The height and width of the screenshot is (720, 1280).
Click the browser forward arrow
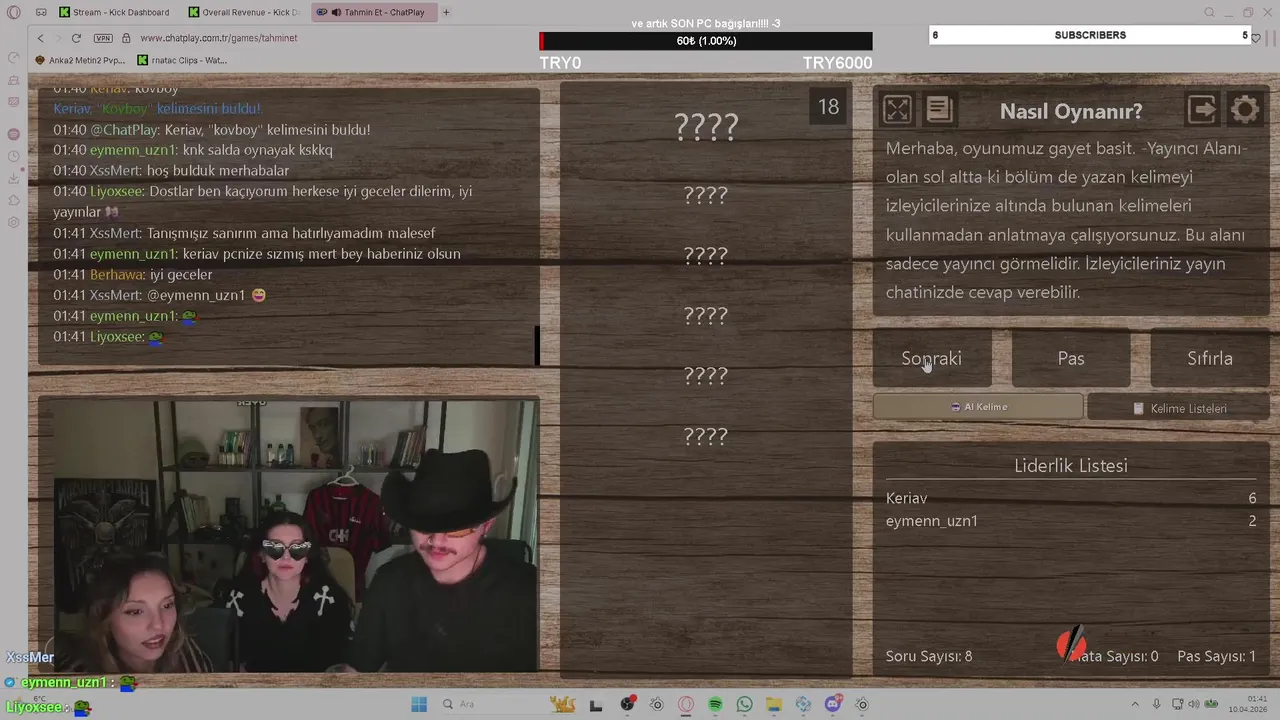[58, 38]
